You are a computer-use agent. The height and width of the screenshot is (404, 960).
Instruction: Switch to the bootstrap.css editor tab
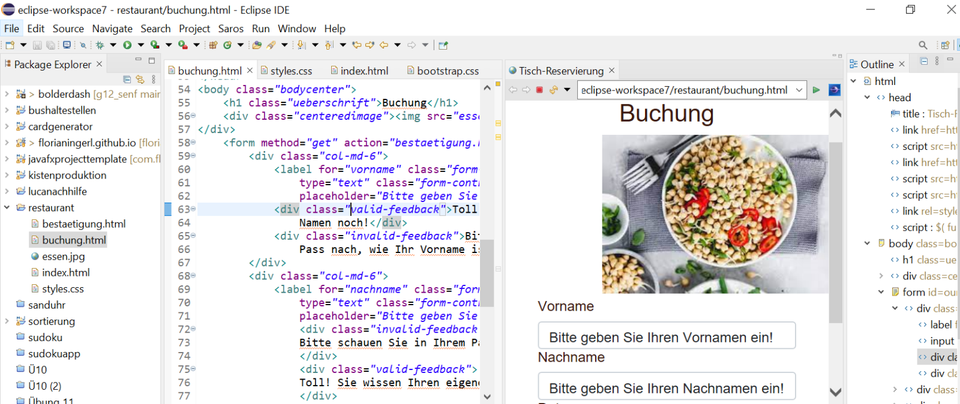pos(442,70)
